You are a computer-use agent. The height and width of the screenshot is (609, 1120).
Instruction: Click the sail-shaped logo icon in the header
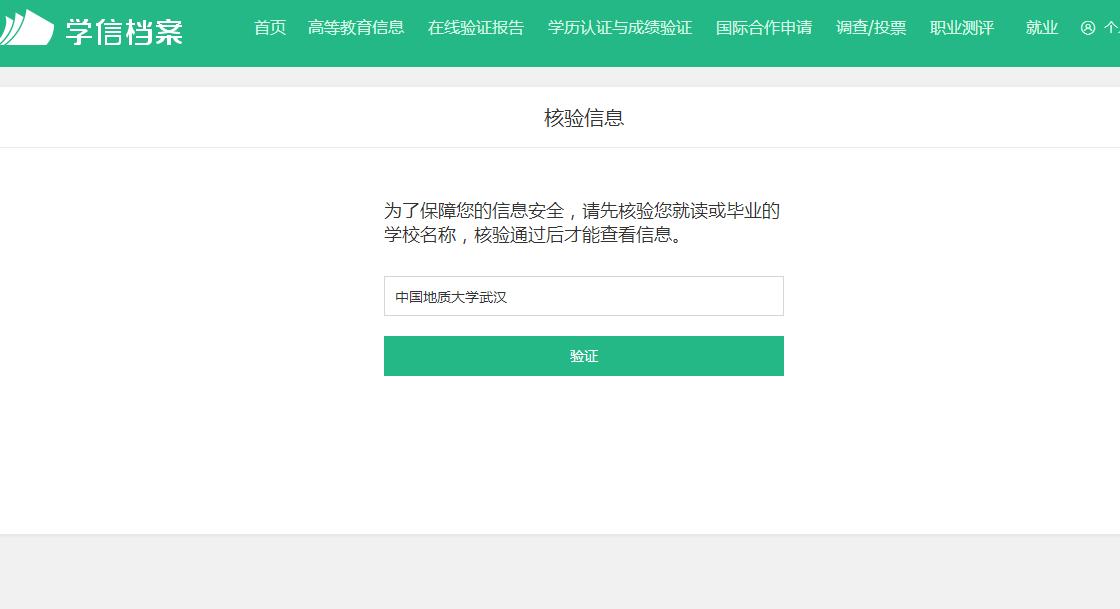(x=27, y=28)
